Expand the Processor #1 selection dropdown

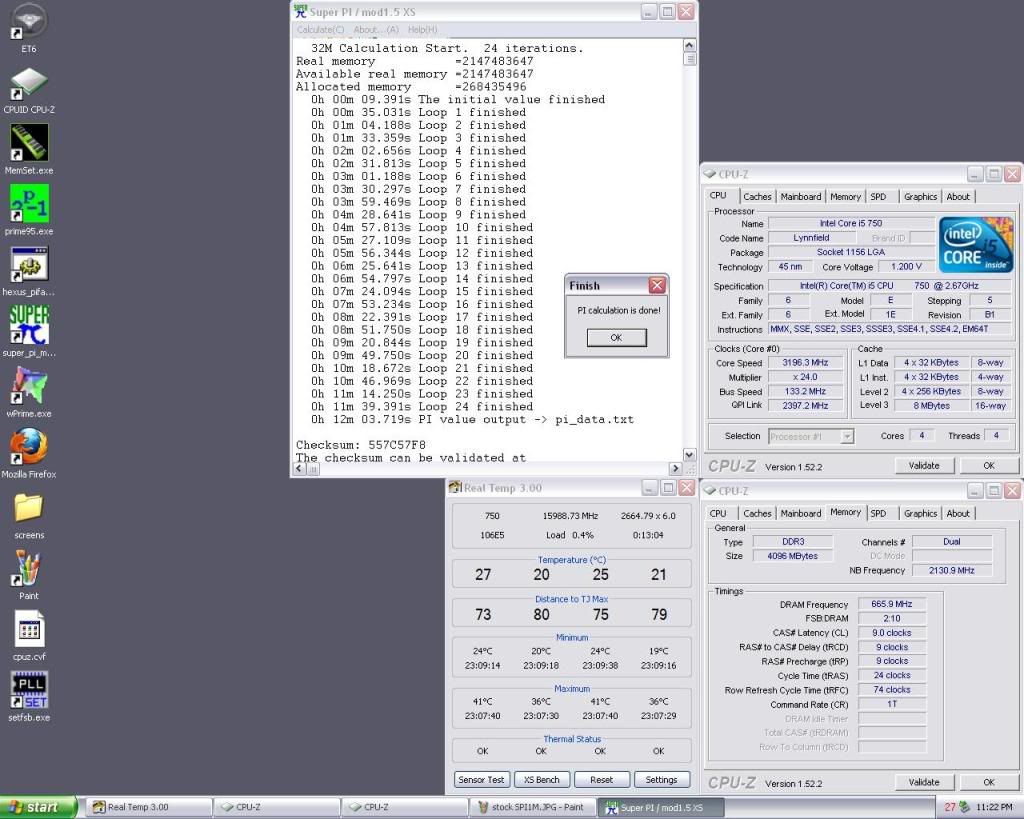[x=846, y=436]
